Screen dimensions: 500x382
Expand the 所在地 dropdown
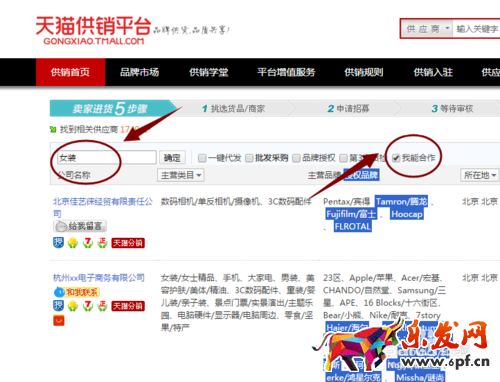point(480,175)
